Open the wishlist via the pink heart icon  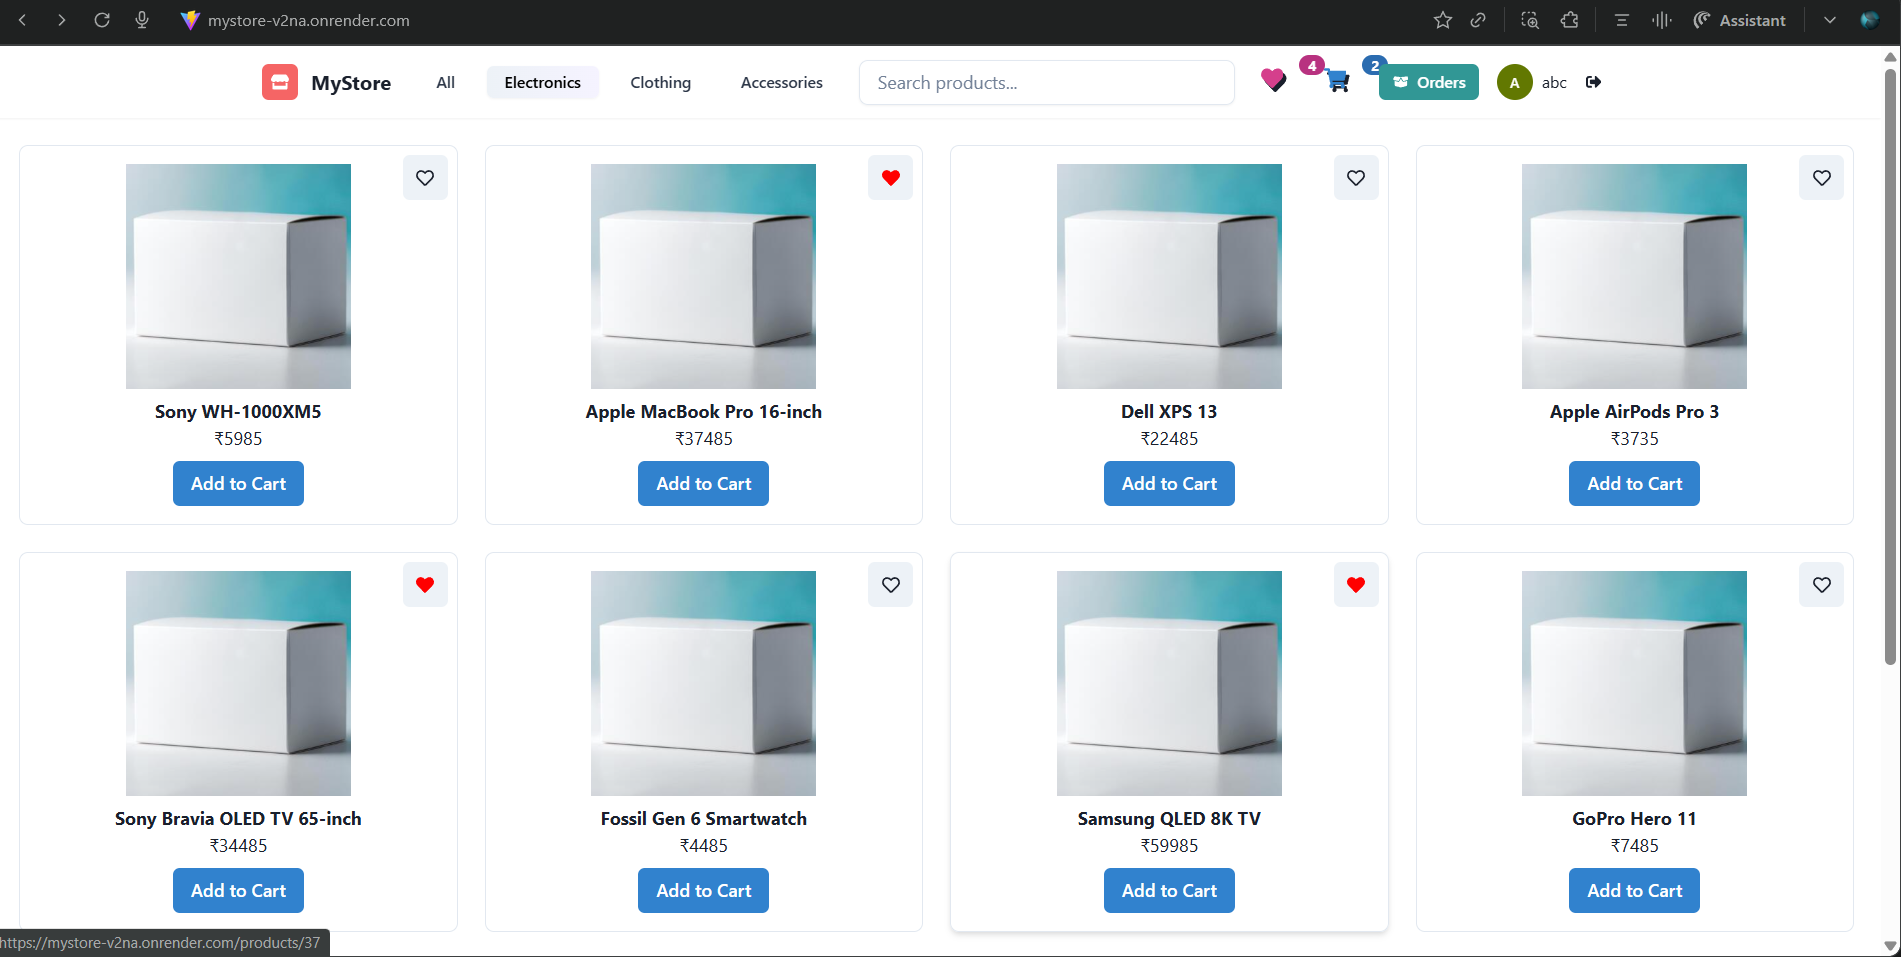pyautogui.click(x=1273, y=81)
